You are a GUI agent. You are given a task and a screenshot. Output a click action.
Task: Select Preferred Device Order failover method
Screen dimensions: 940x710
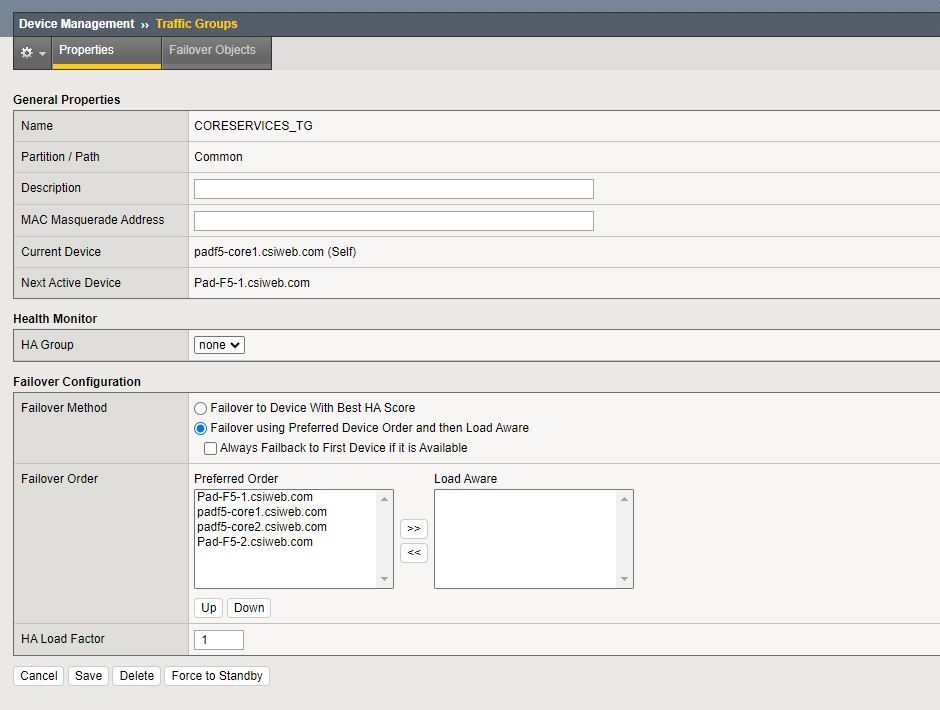201,428
